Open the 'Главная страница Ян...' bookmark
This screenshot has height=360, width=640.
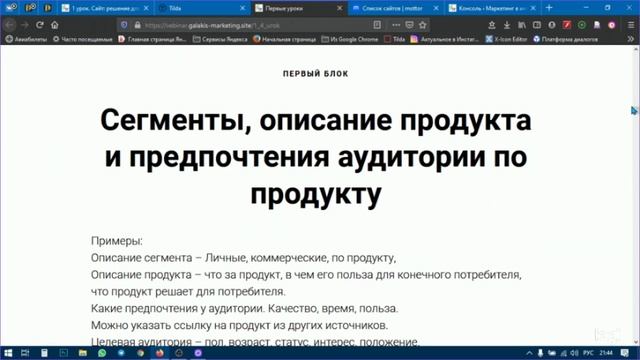(x=152, y=39)
